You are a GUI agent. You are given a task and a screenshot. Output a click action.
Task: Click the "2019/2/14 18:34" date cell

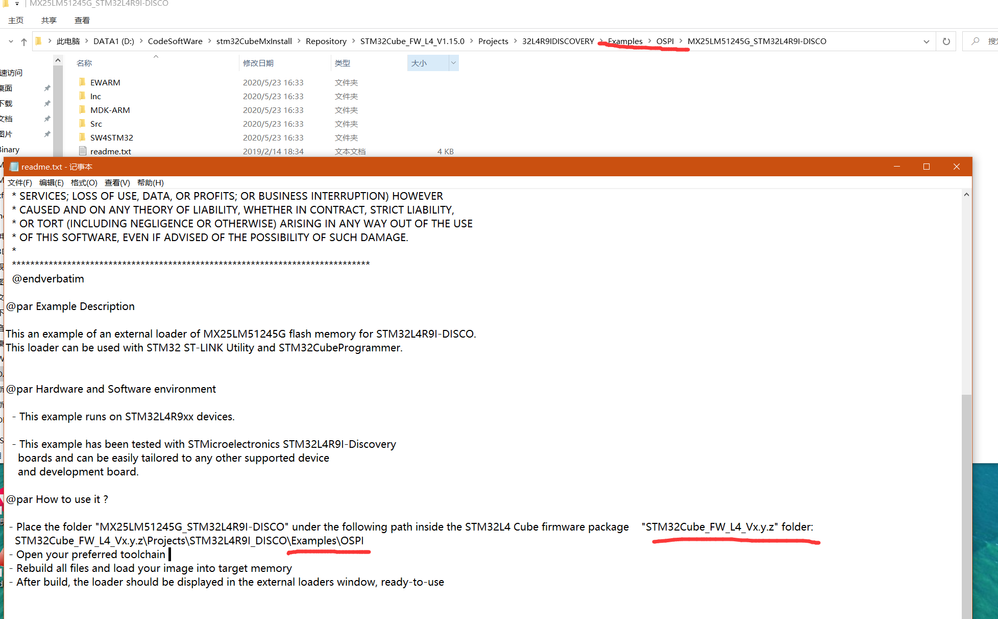(x=273, y=151)
